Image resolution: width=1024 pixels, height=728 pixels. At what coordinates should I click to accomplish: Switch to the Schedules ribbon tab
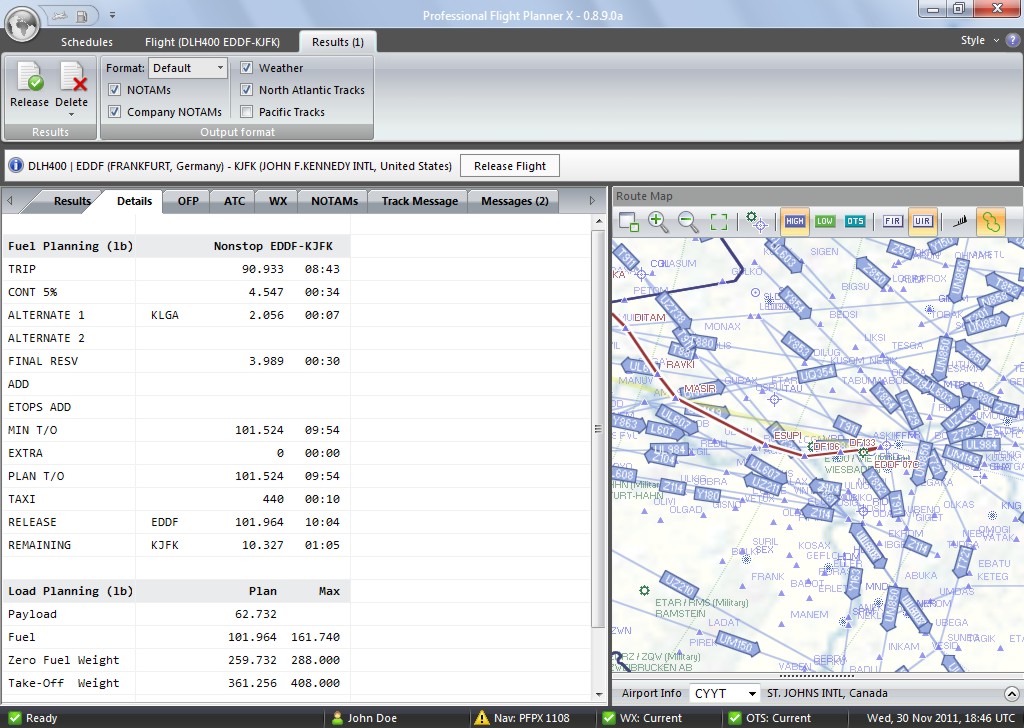click(x=87, y=42)
